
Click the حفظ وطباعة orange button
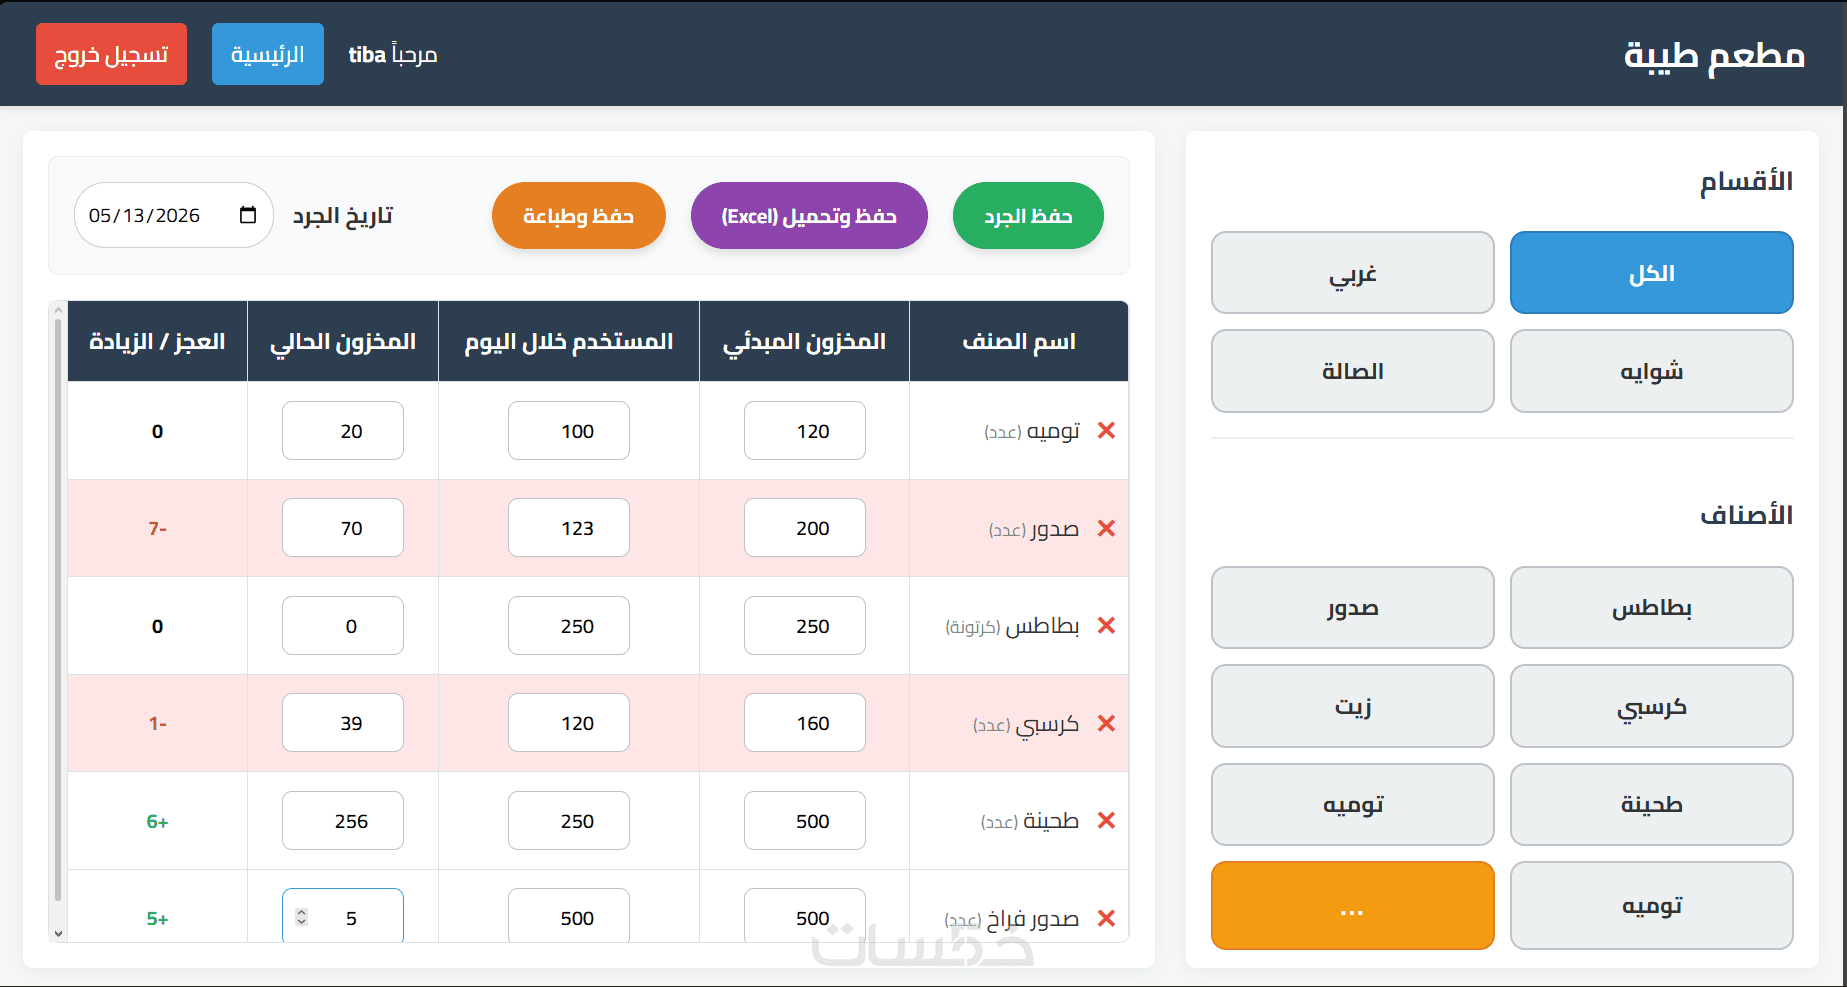[578, 216]
